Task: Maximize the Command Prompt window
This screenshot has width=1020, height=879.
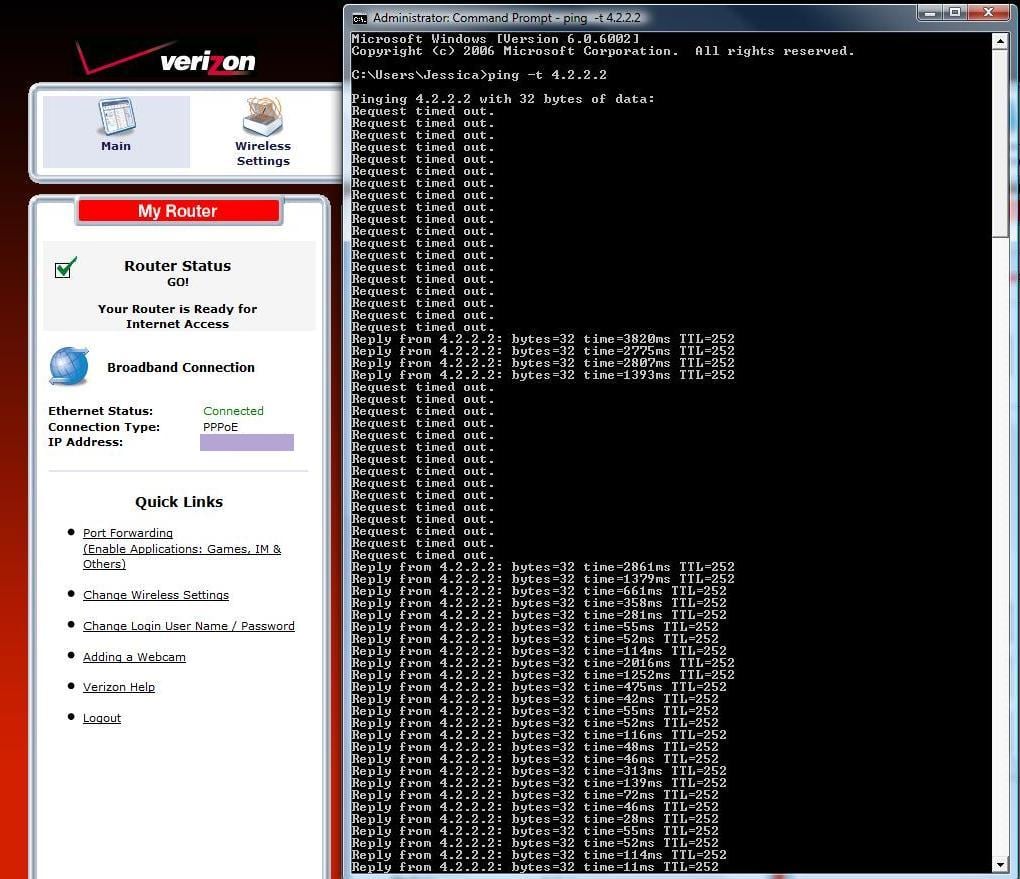Action: coord(954,12)
